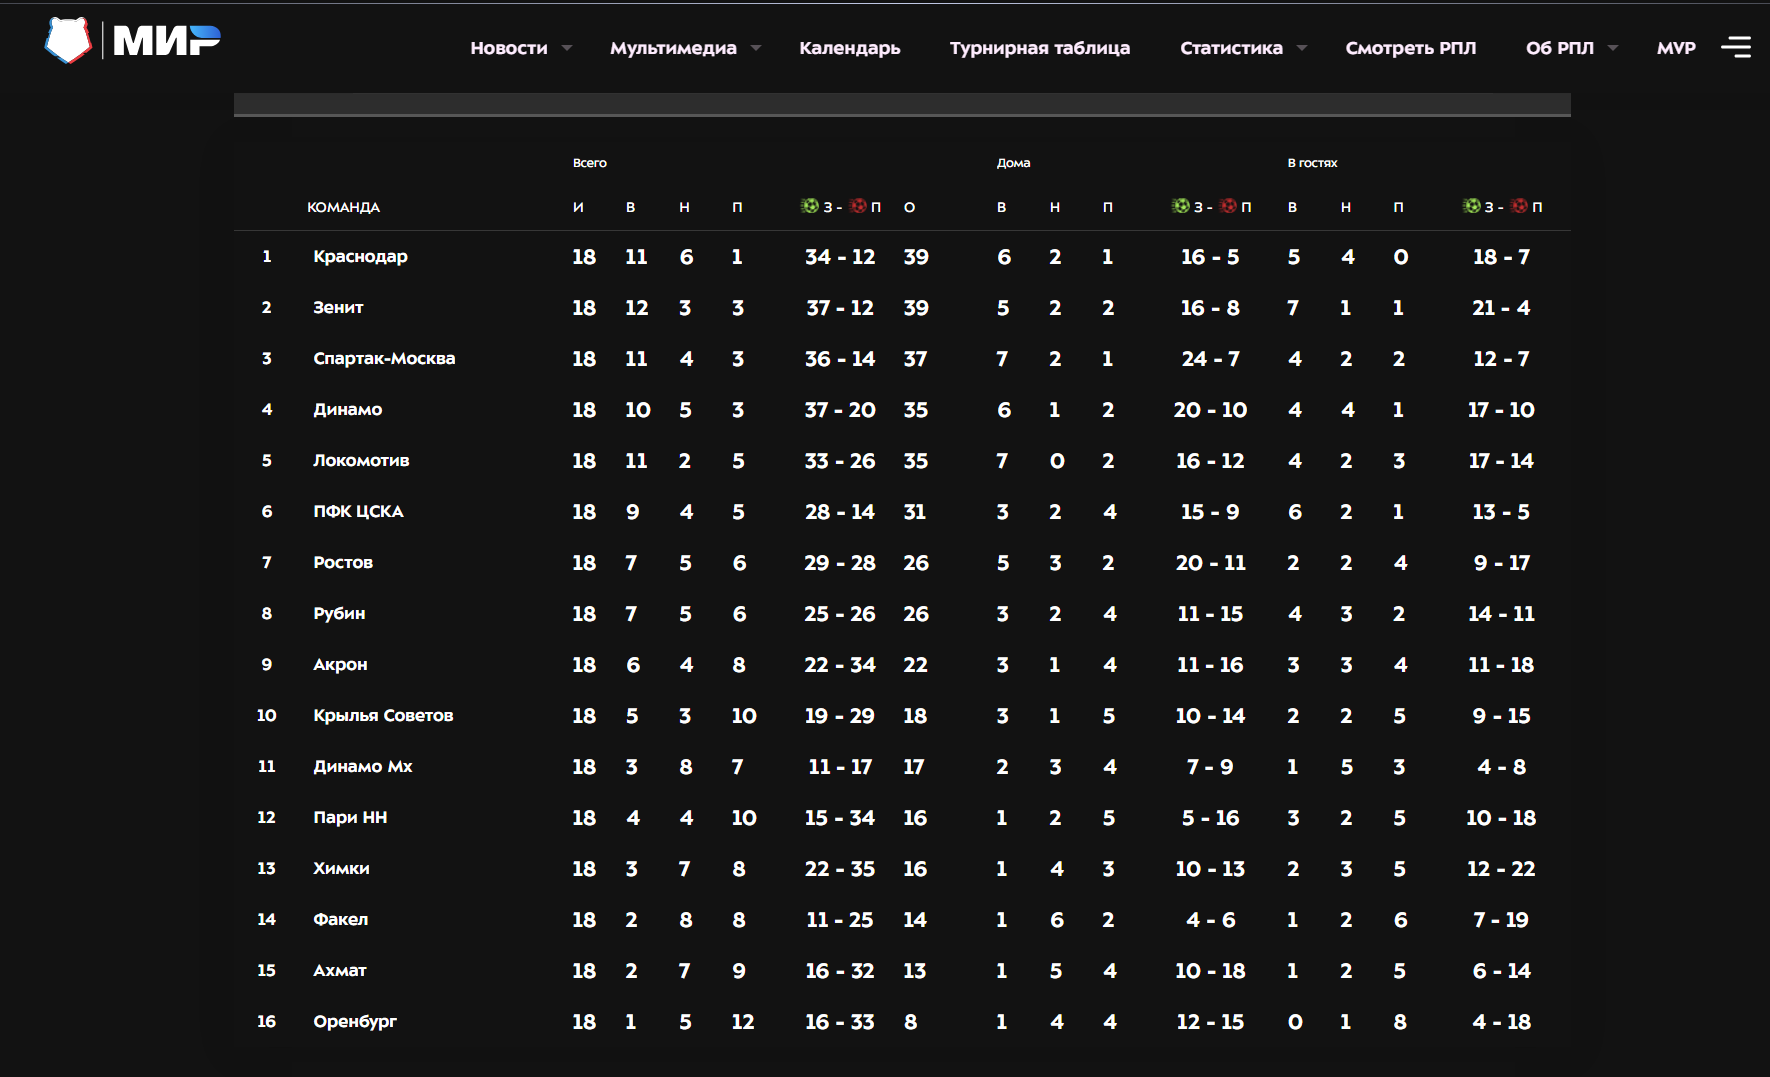Open the Факел team link

coord(341,920)
